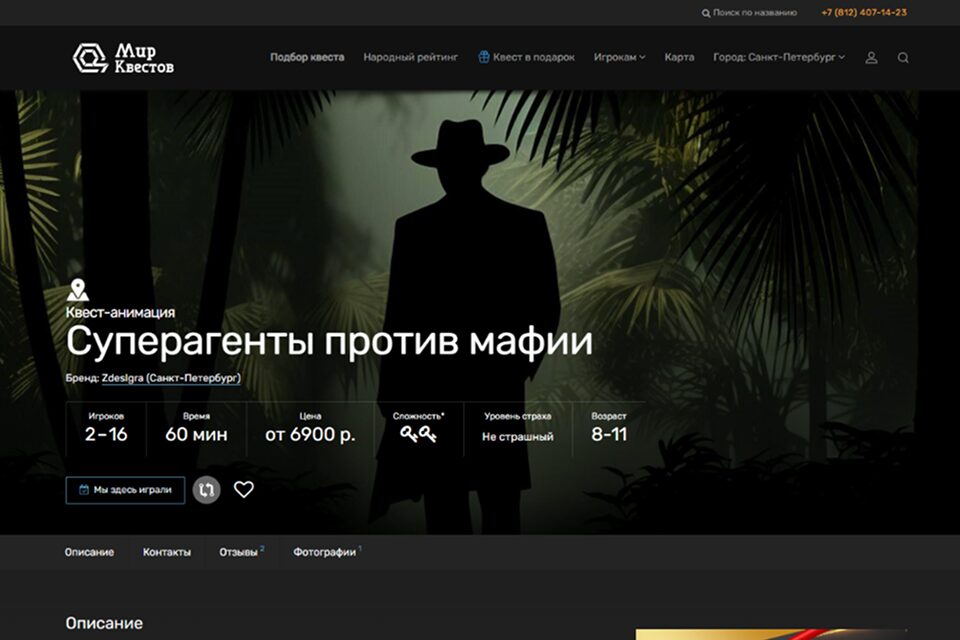Switch to the Отзывы tab
This screenshot has width=960, height=640.
(x=239, y=552)
